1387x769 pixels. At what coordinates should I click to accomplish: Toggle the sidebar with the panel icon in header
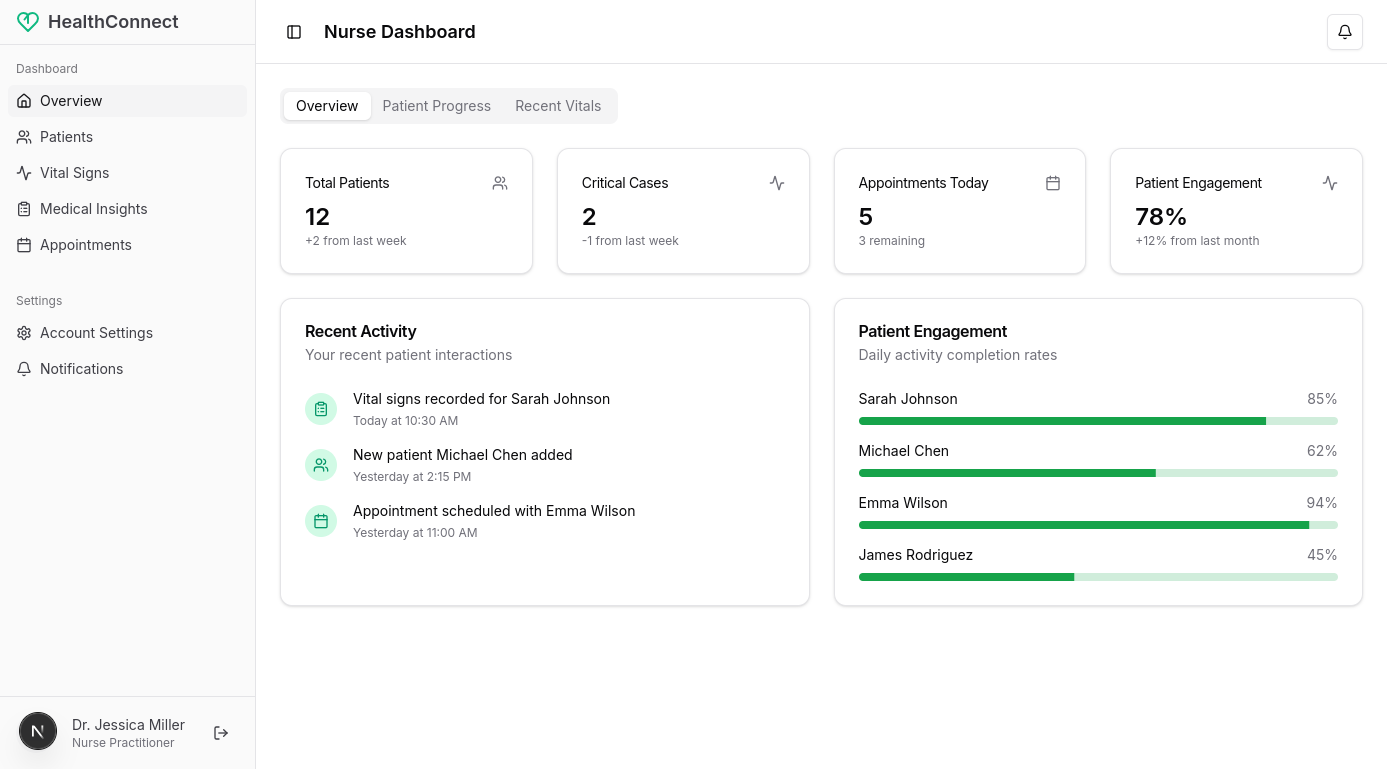293,31
